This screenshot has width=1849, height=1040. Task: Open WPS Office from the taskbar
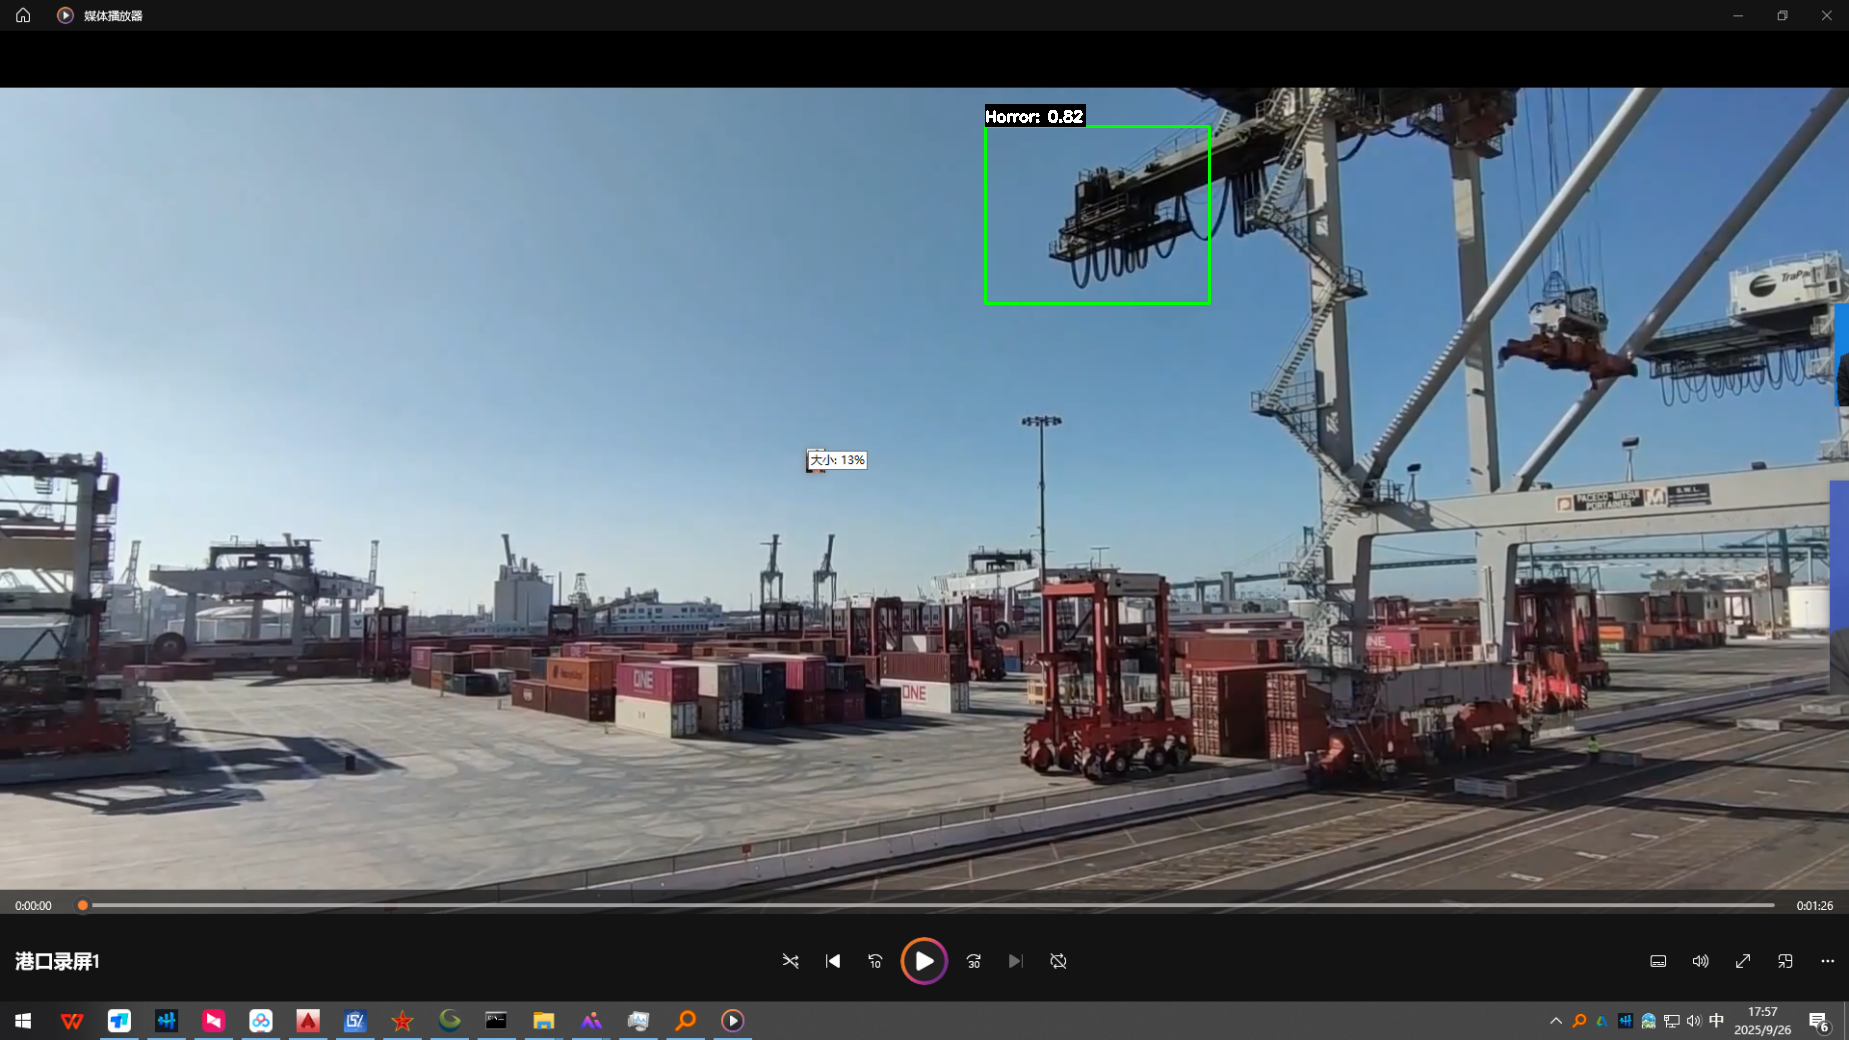pos(72,1020)
